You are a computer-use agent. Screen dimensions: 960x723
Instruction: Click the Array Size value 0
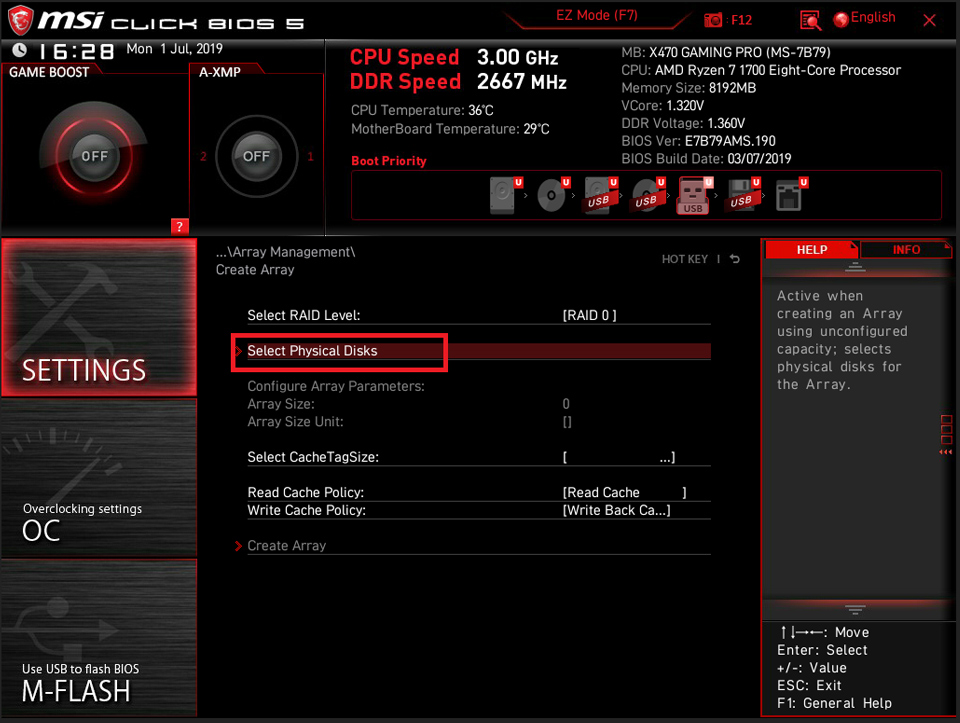coord(566,404)
